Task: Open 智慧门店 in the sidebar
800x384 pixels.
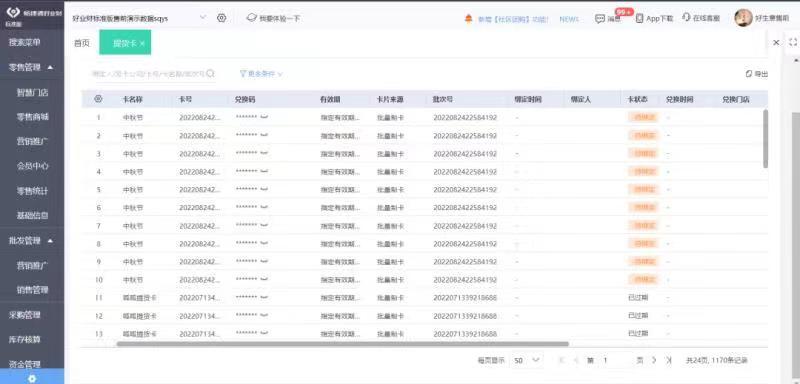Action: click(x=32, y=92)
